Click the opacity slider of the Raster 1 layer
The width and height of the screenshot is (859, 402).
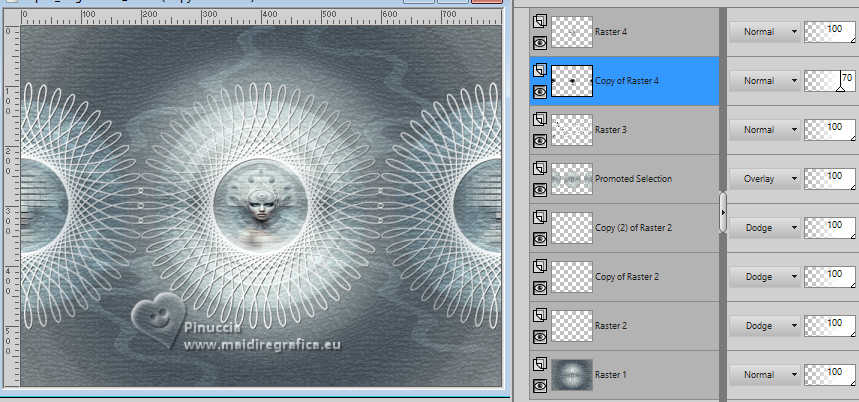pyautogui.click(x=830, y=375)
